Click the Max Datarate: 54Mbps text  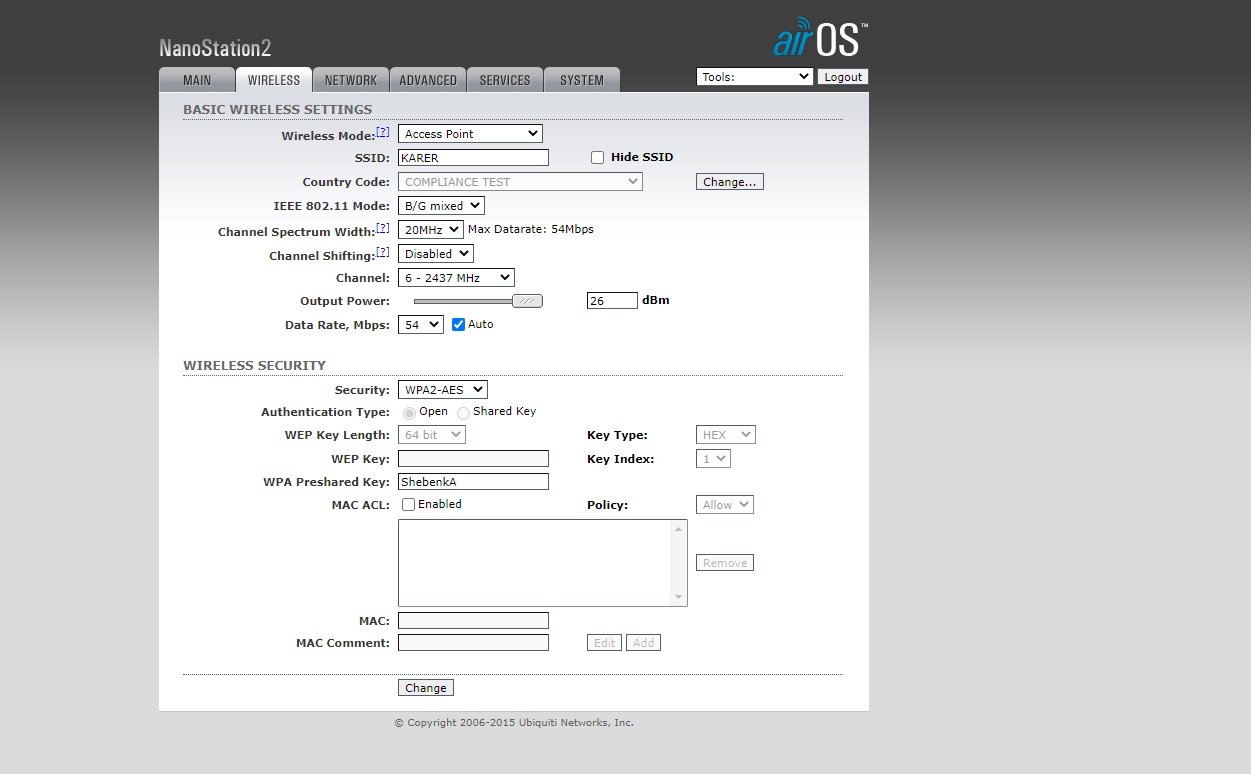coord(530,229)
